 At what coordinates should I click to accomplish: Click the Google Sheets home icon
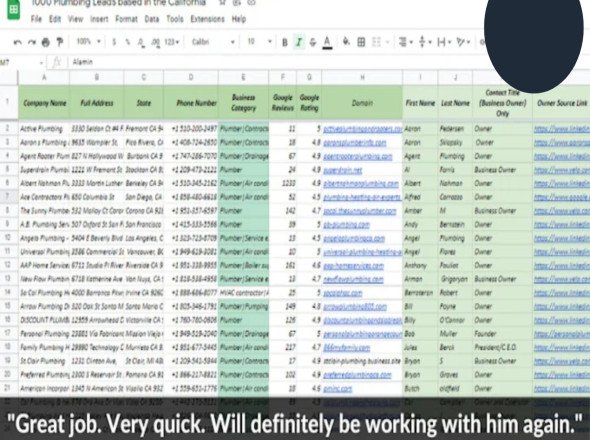[x=14, y=10]
